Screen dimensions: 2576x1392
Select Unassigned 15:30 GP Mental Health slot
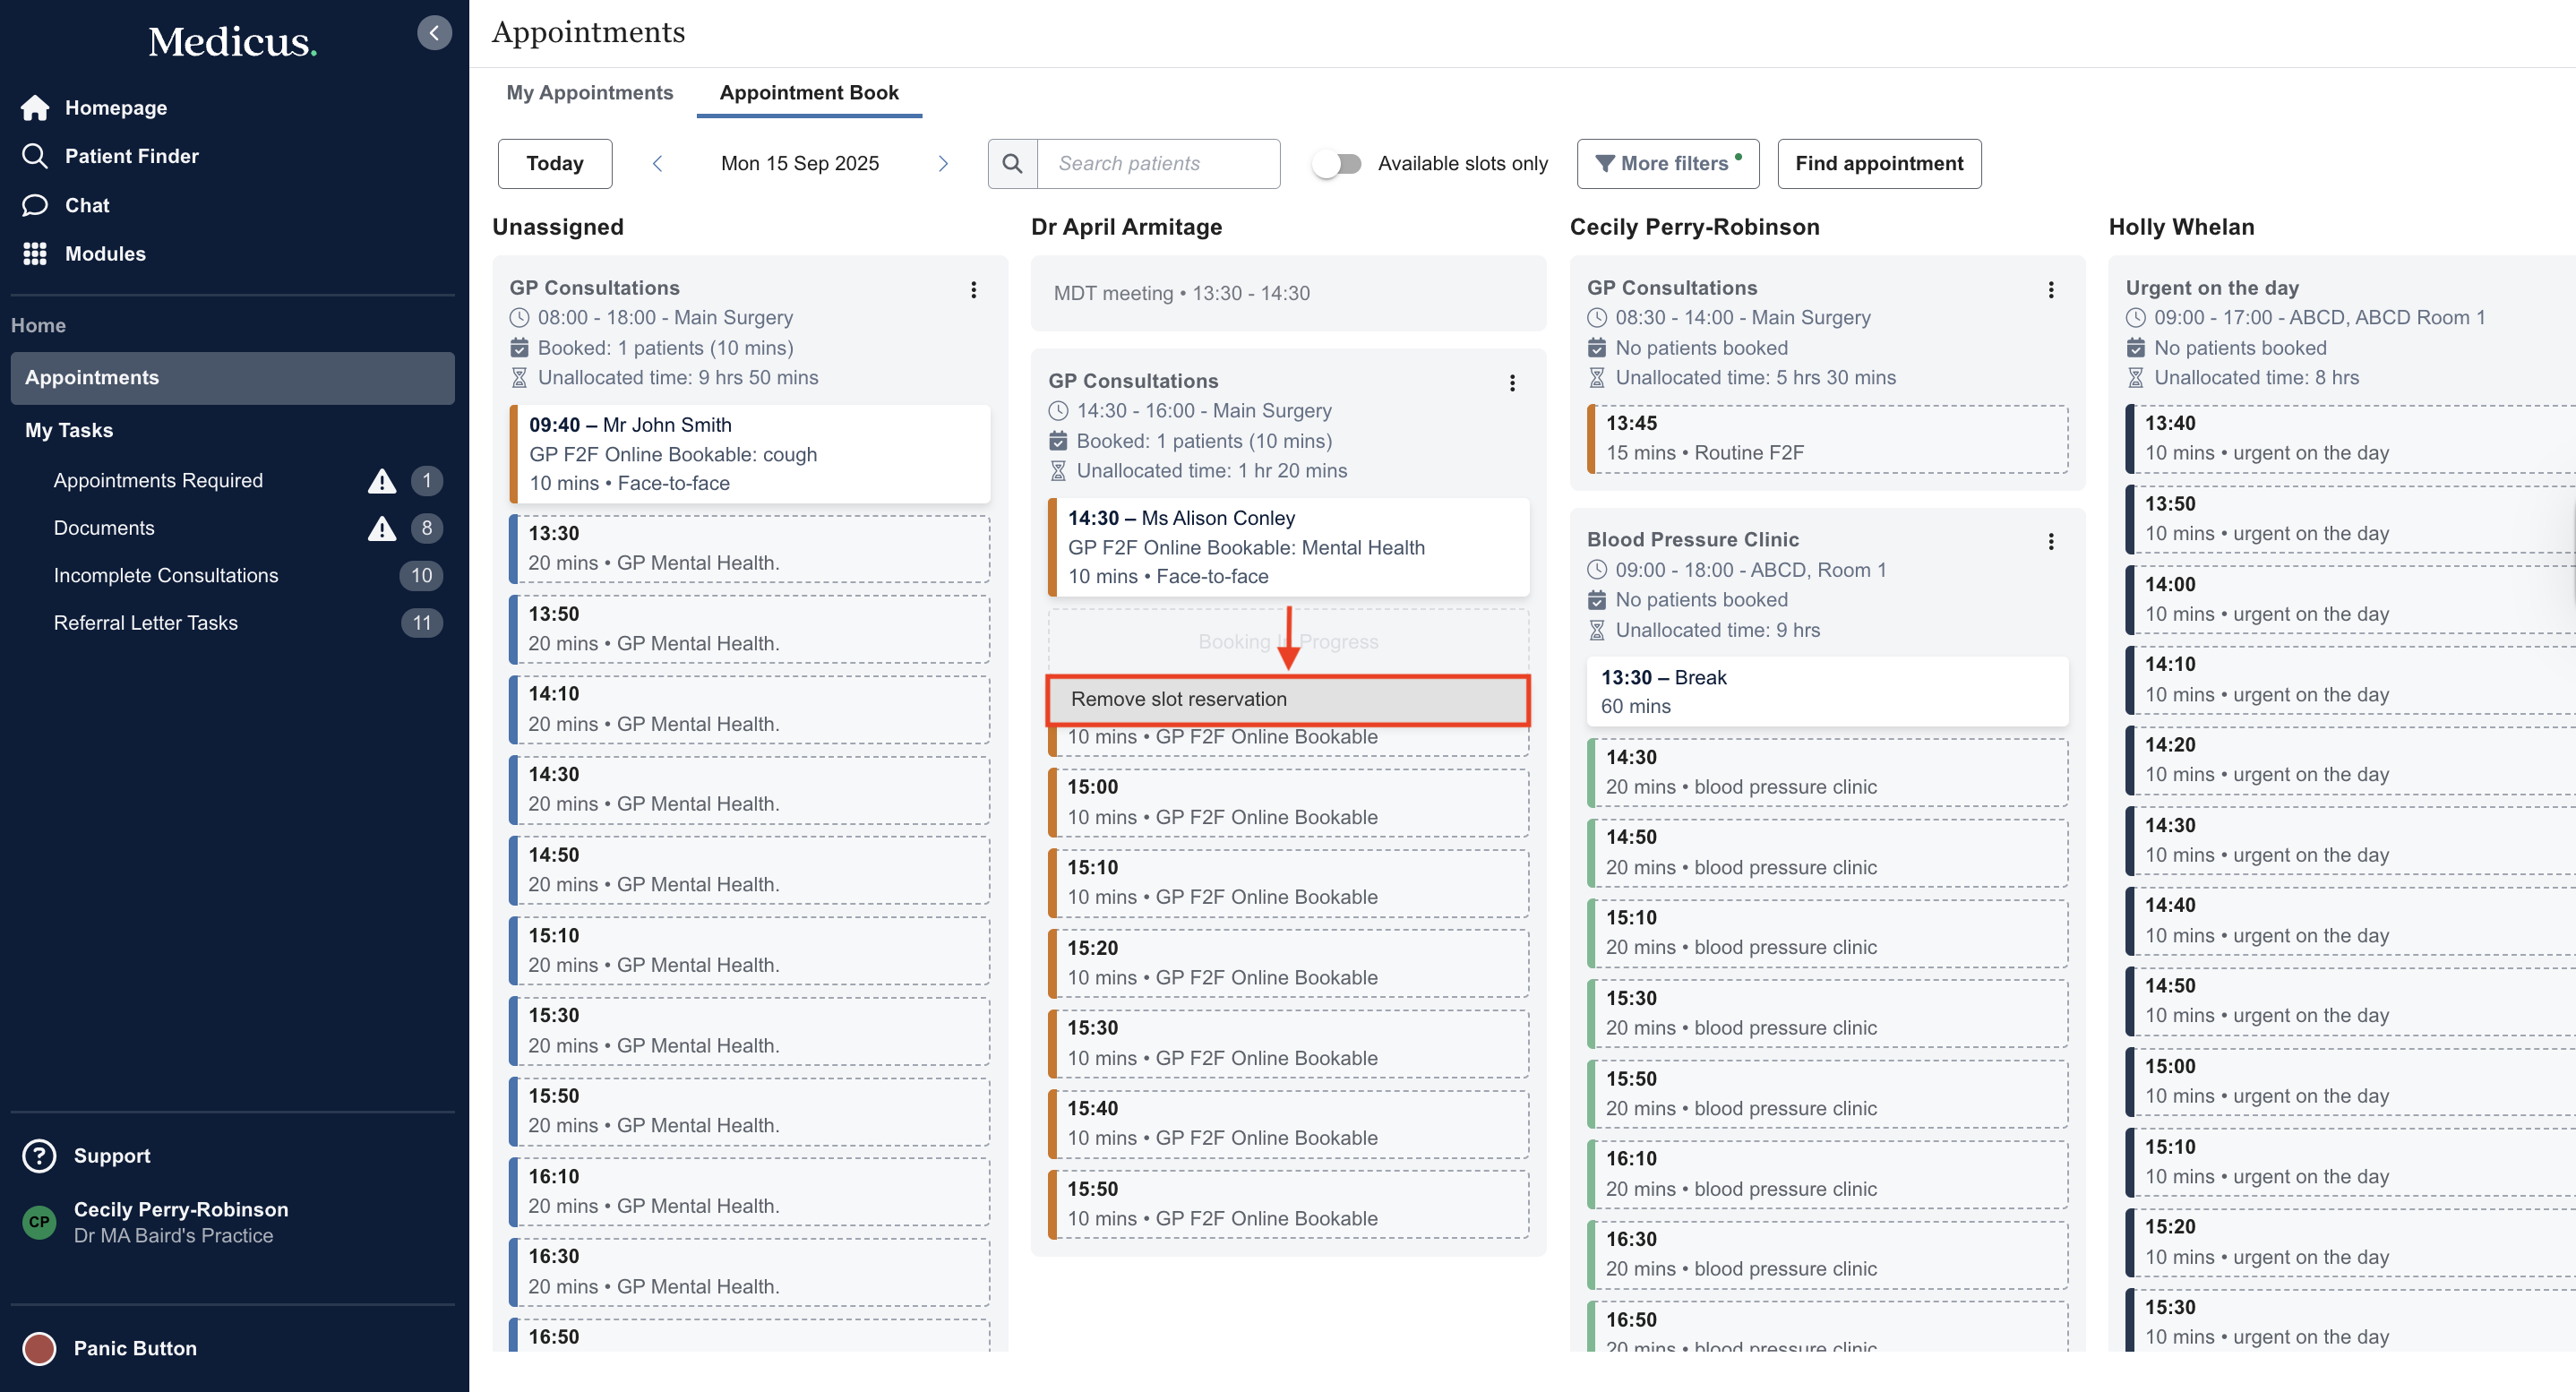click(x=749, y=1031)
